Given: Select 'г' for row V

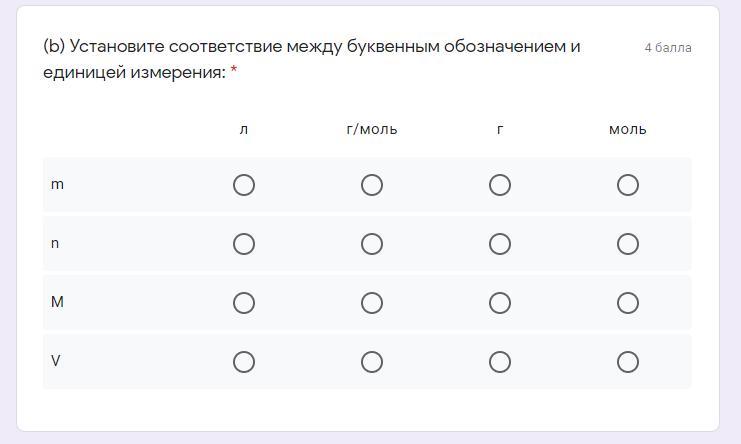Looking at the screenshot, I should [x=500, y=362].
